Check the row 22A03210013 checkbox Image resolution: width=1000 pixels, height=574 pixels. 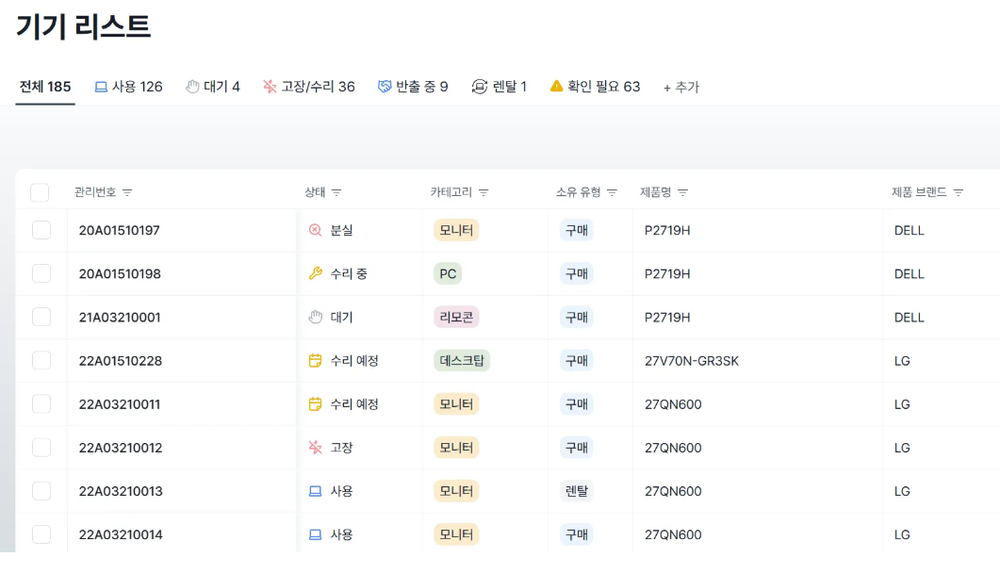(41, 491)
